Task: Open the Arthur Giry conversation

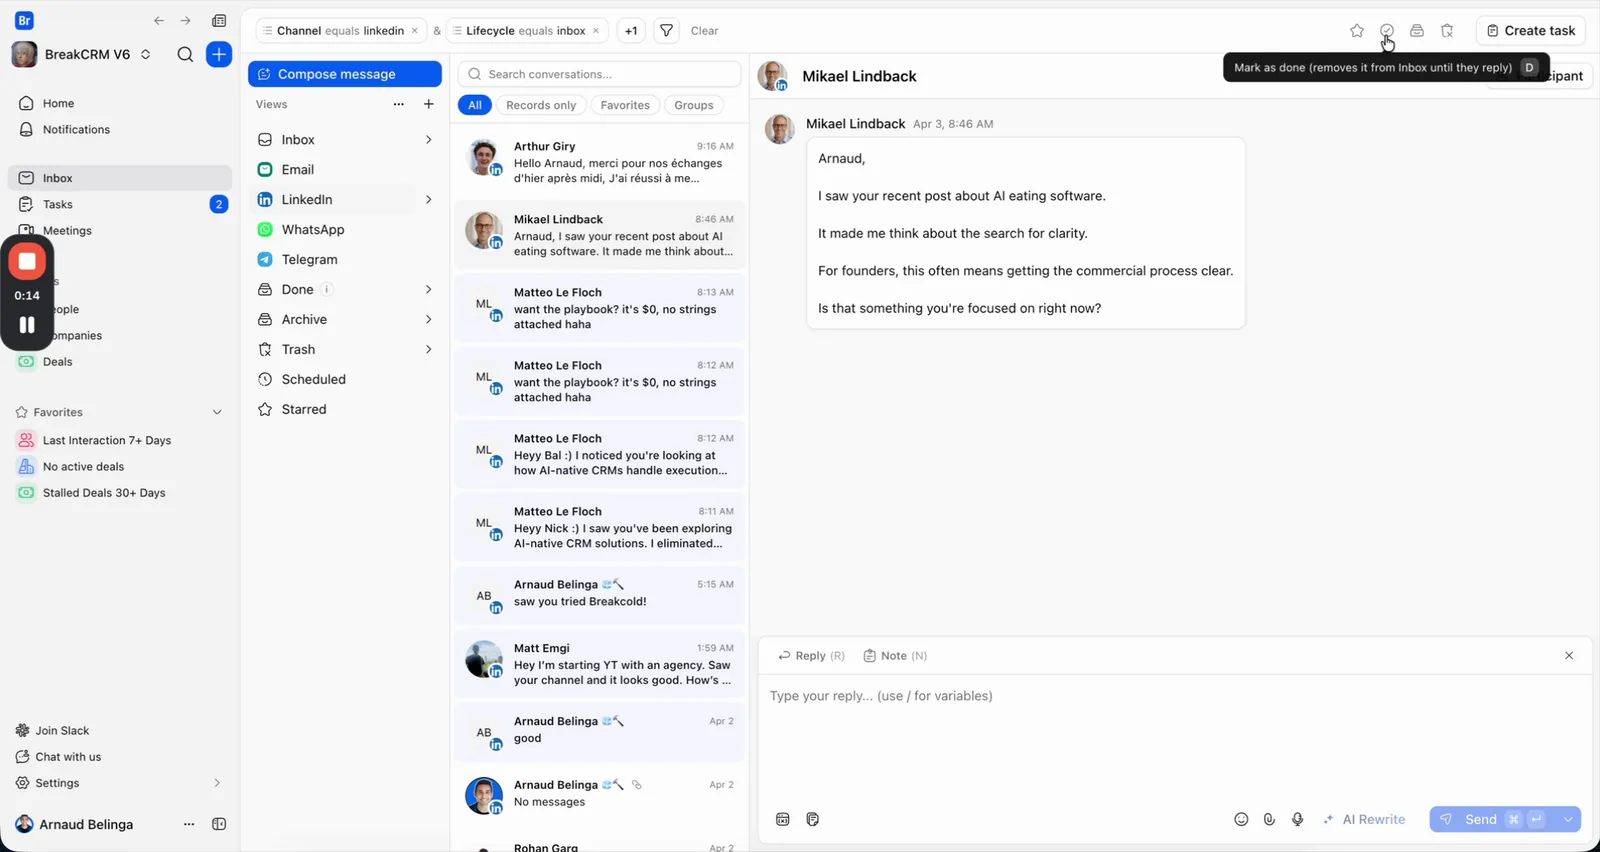Action: tap(600, 162)
